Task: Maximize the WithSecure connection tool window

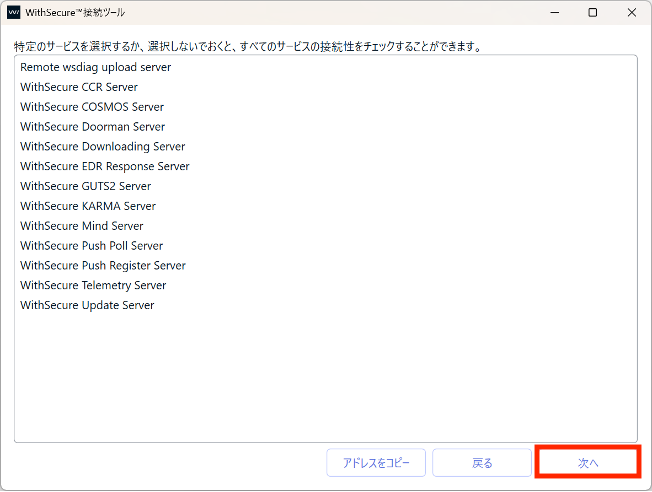Action: pos(593,12)
